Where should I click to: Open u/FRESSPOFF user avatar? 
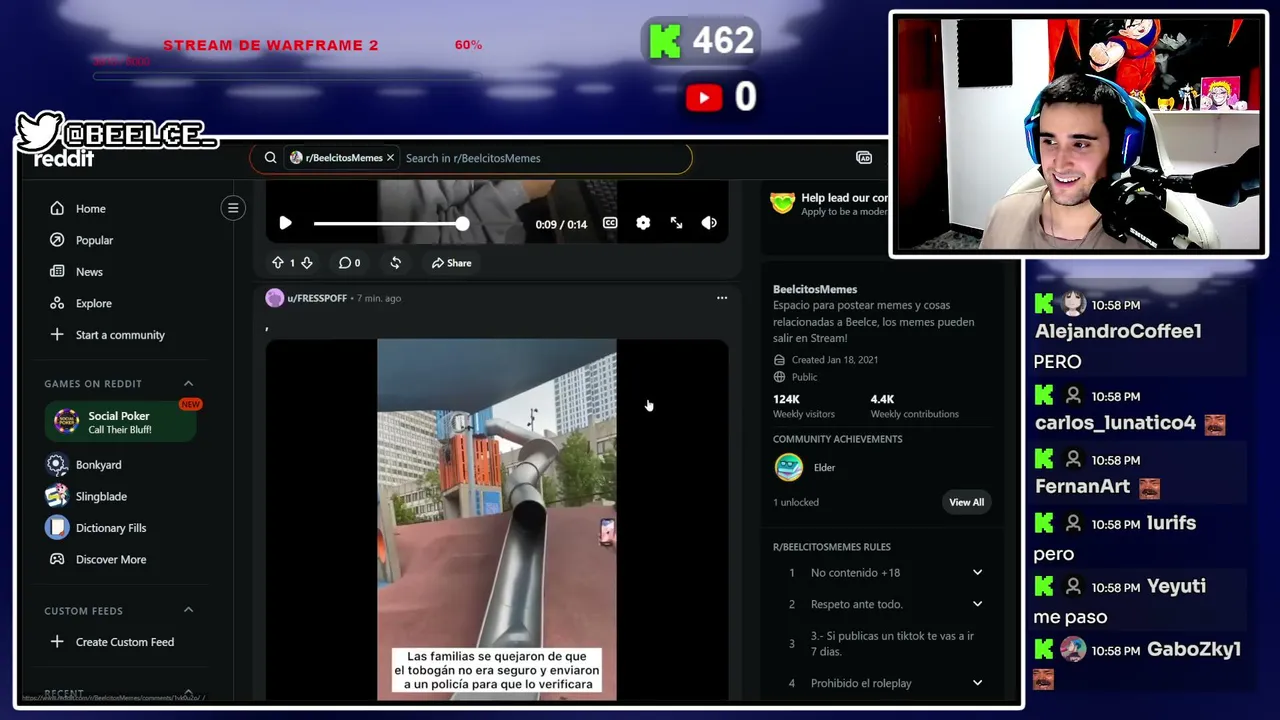point(274,298)
